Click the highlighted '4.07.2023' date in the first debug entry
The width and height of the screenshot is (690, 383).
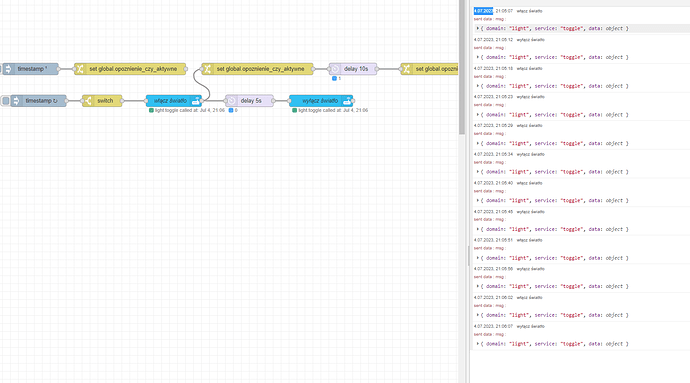click(483, 11)
